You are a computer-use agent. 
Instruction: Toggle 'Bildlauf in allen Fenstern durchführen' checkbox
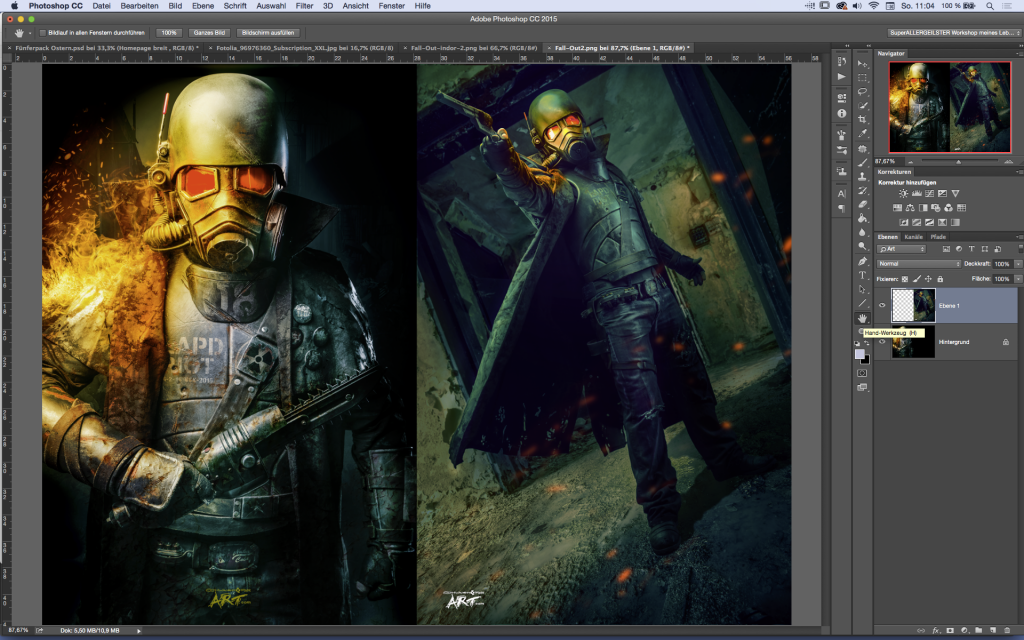pos(43,33)
